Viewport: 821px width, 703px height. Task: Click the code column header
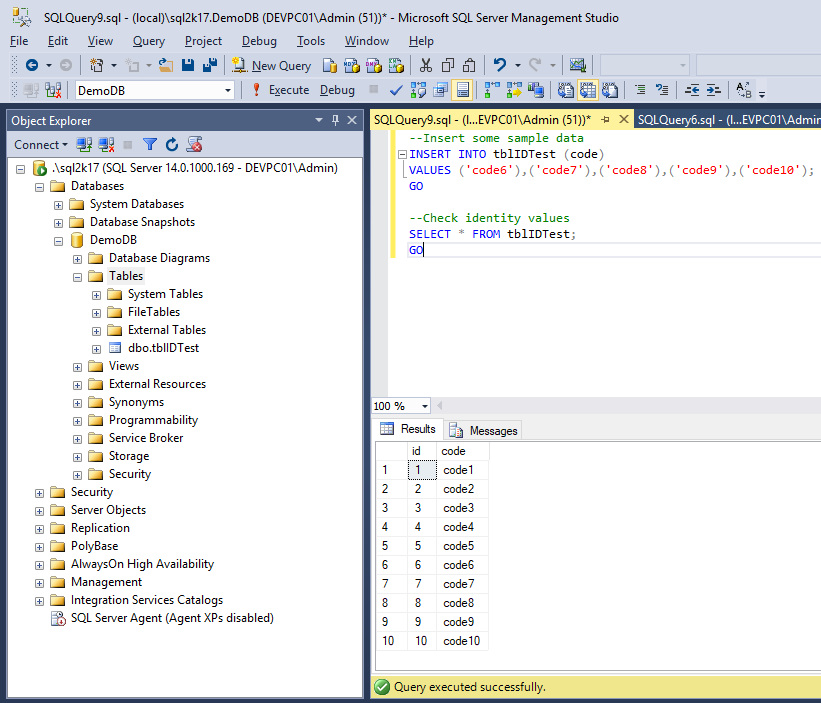463,451
